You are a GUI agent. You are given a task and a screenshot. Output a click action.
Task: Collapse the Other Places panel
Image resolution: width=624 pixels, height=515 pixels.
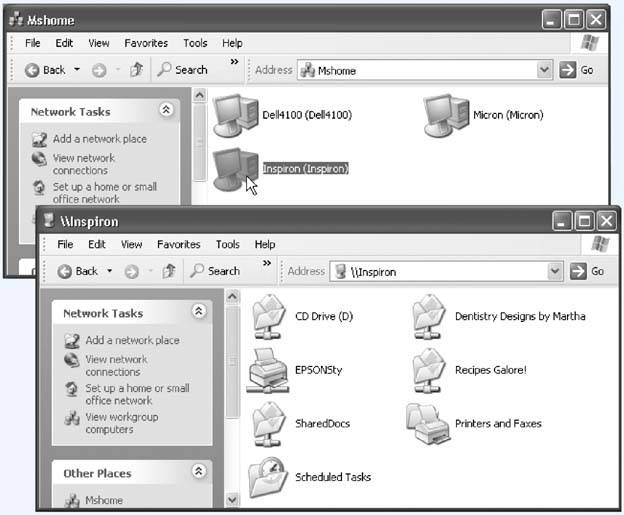pyautogui.click(x=199, y=471)
